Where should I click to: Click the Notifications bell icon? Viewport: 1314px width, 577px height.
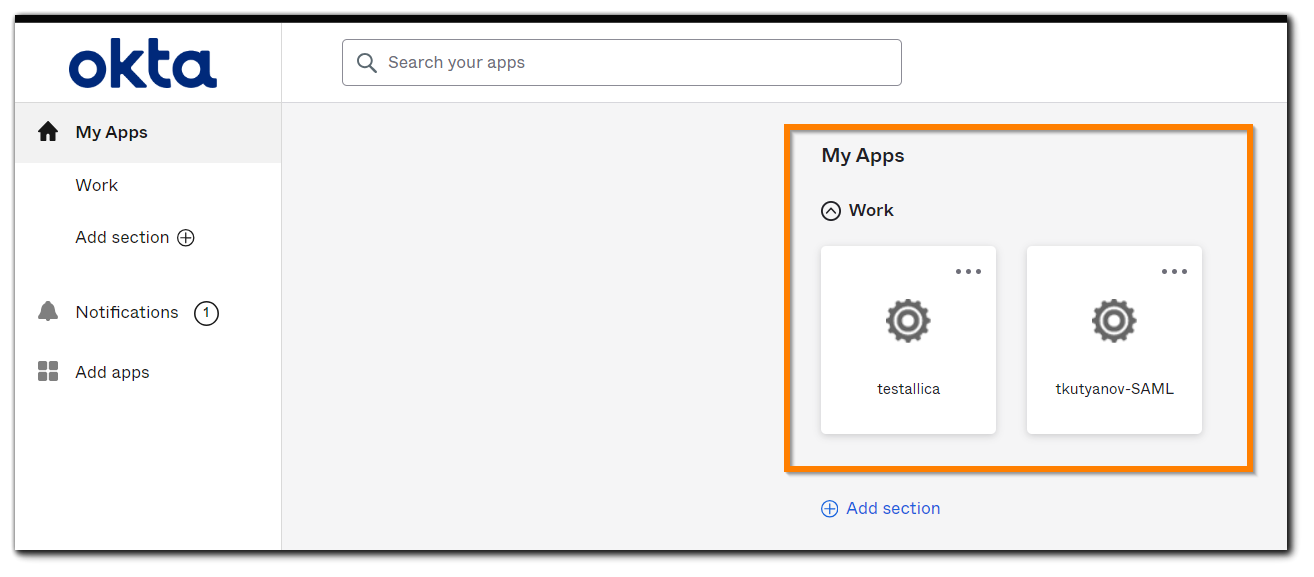click(48, 312)
